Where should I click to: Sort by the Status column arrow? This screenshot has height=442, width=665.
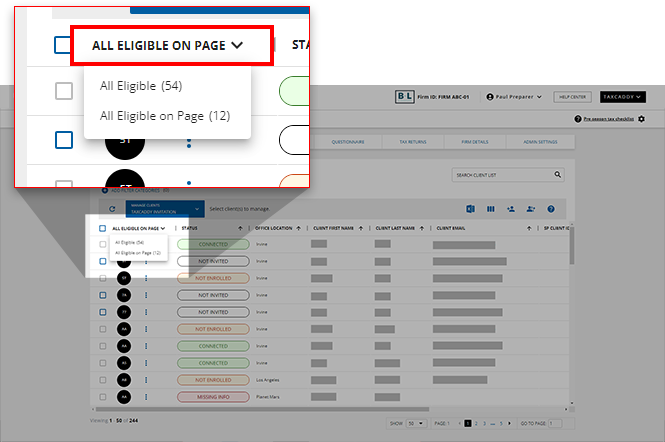(241, 228)
